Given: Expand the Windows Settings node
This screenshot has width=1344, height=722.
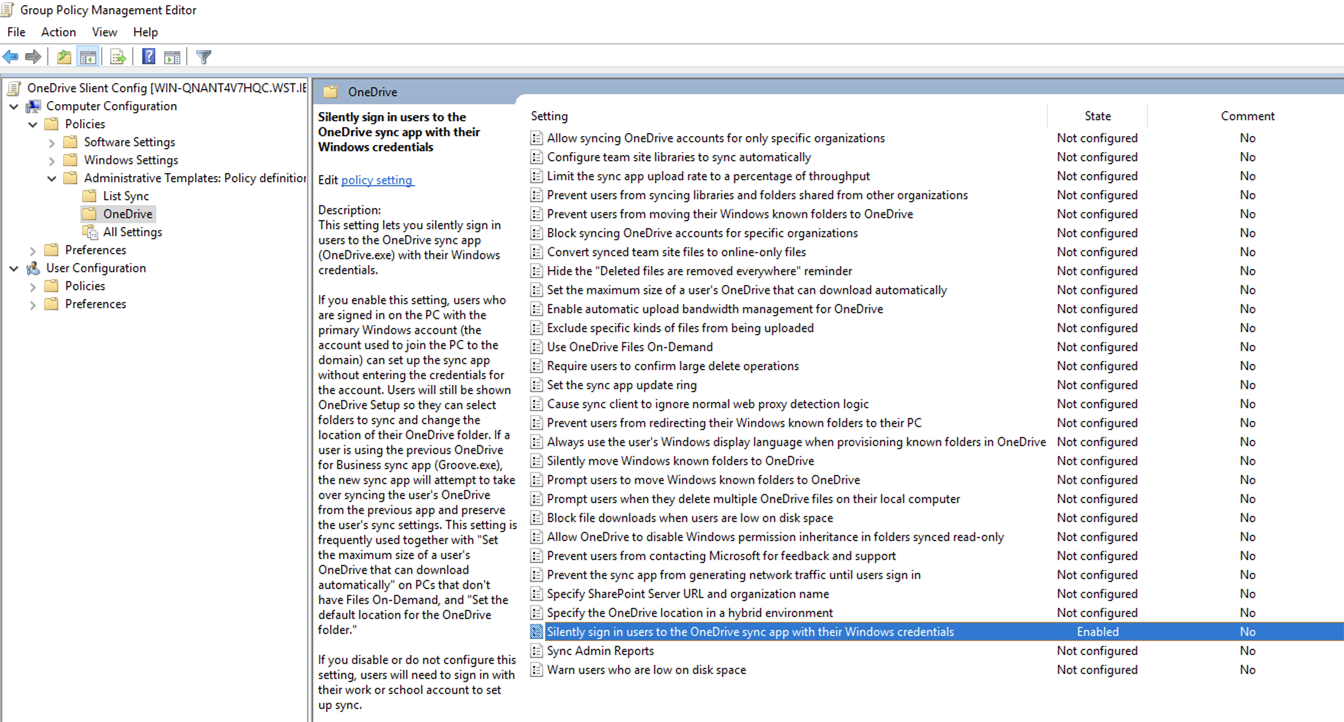Looking at the screenshot, I should point(52,160).
